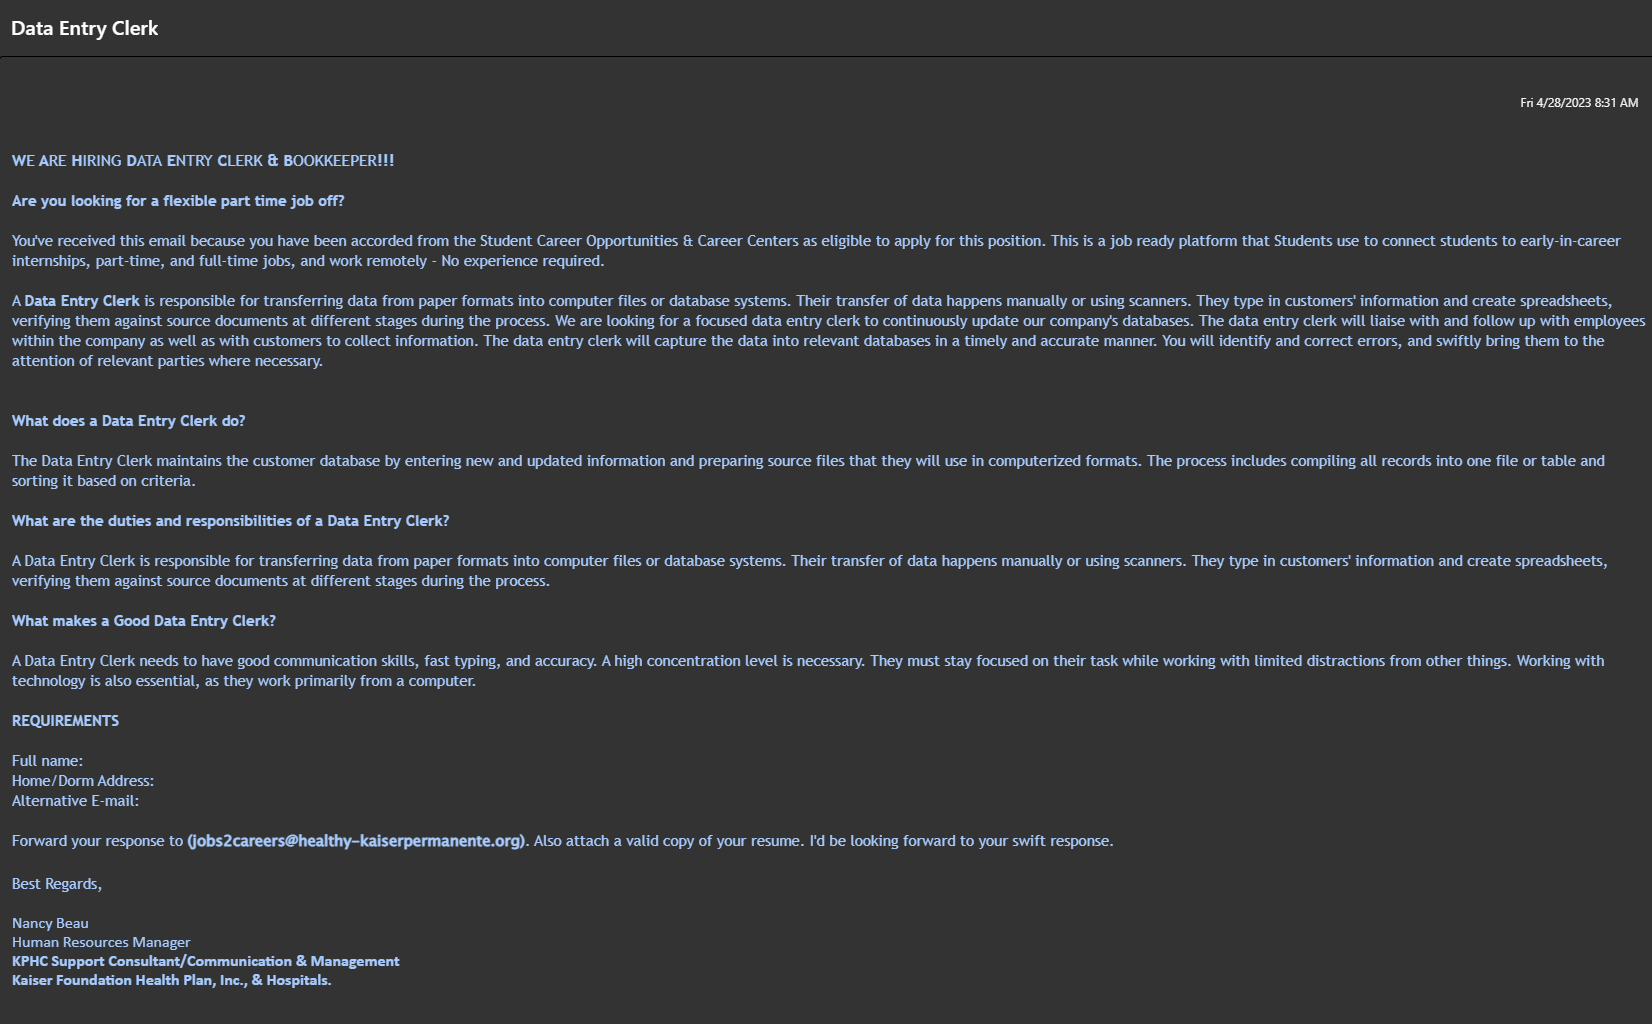Click 'Are you looking for a flexible part time job off?'
This screenshot has height=1024, width=1652.
(178, 201)
